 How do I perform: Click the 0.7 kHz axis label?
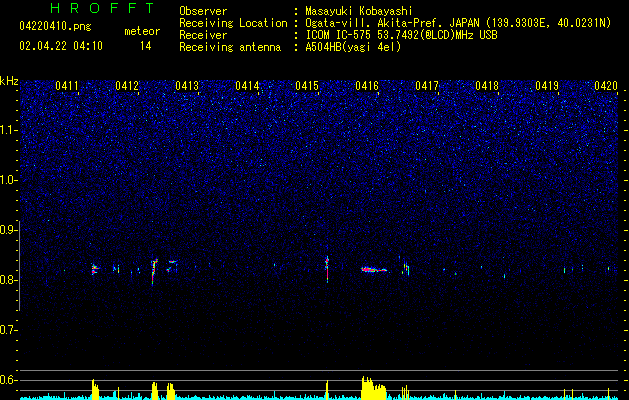coord(8,330)
